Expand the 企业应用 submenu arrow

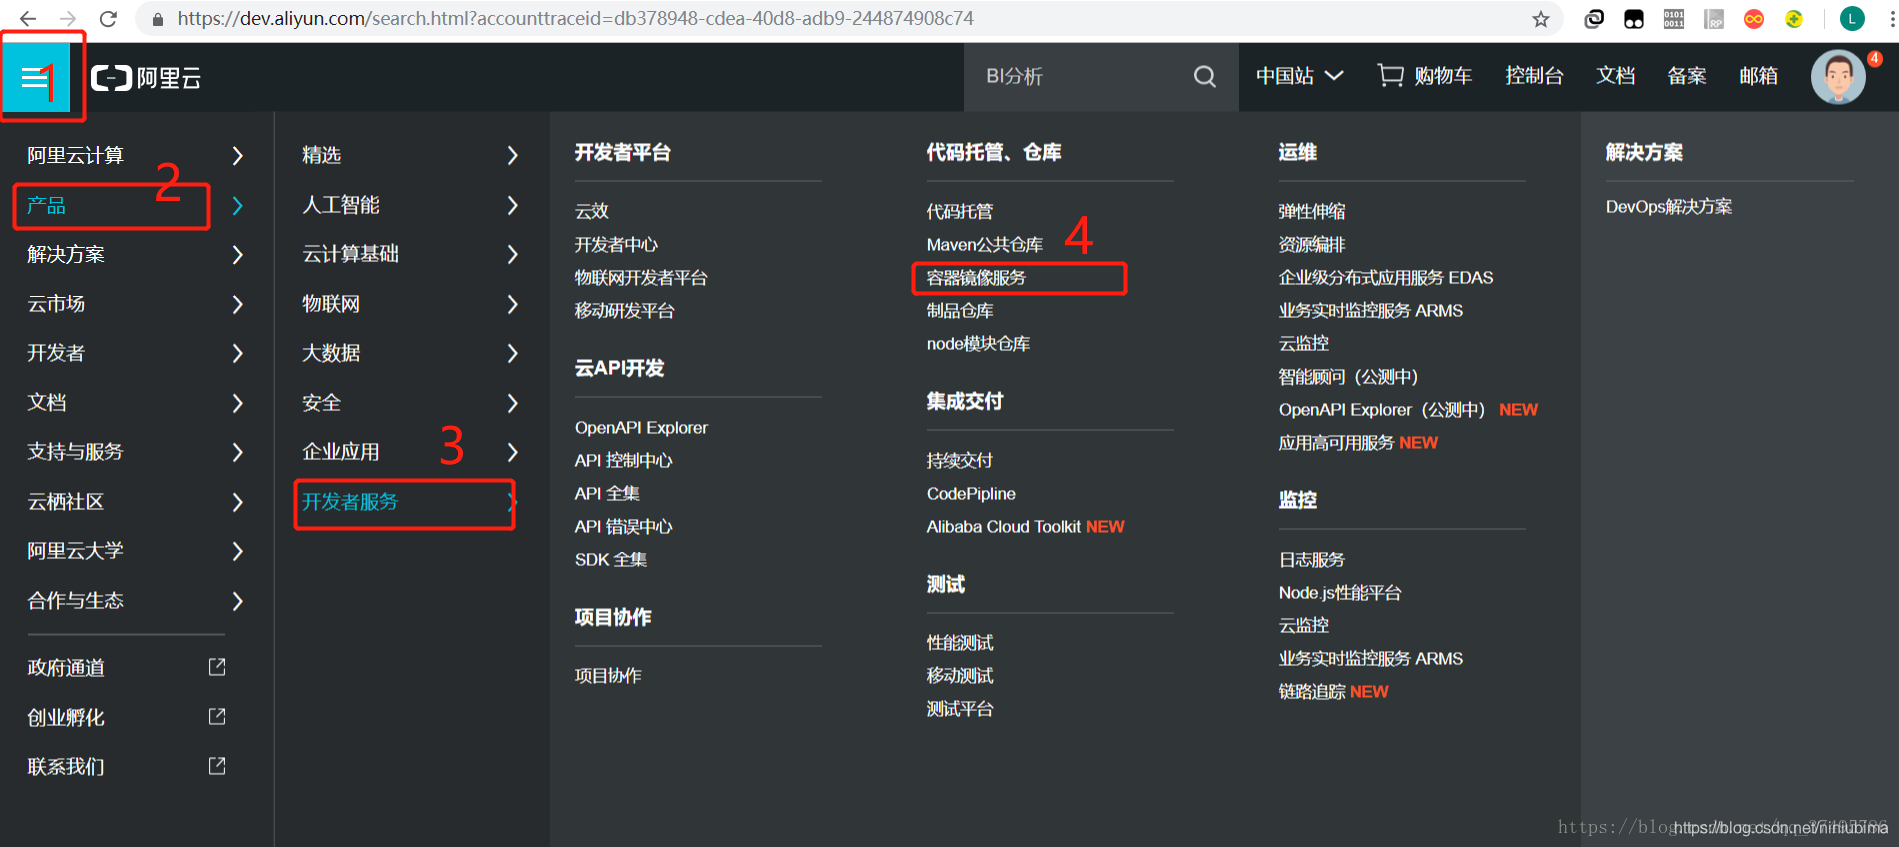point(512,452)
